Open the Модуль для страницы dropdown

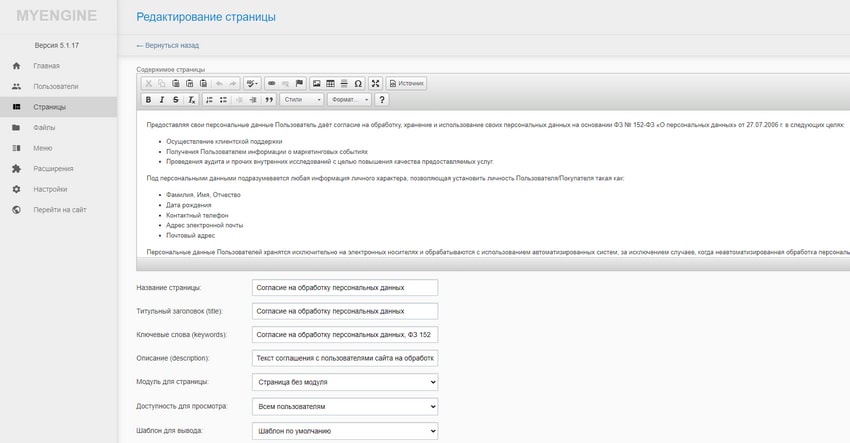[x=345, y=382]
